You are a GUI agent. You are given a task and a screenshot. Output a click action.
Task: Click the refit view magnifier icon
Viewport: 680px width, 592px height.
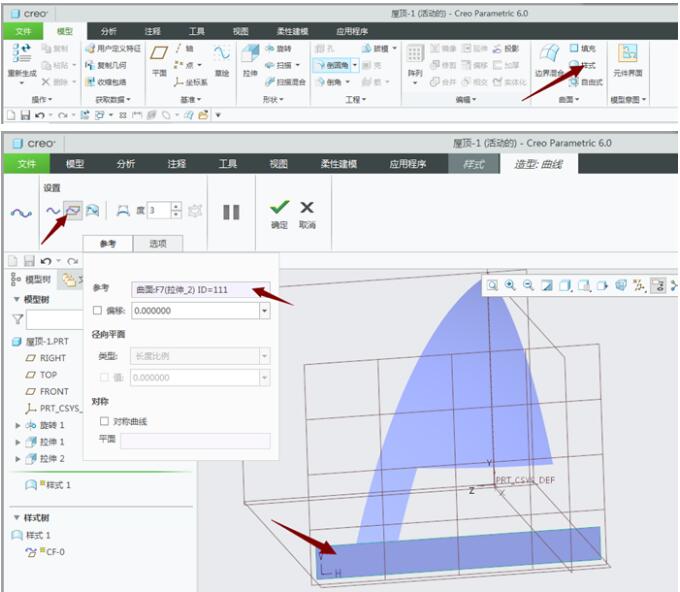tap(492, 285)
